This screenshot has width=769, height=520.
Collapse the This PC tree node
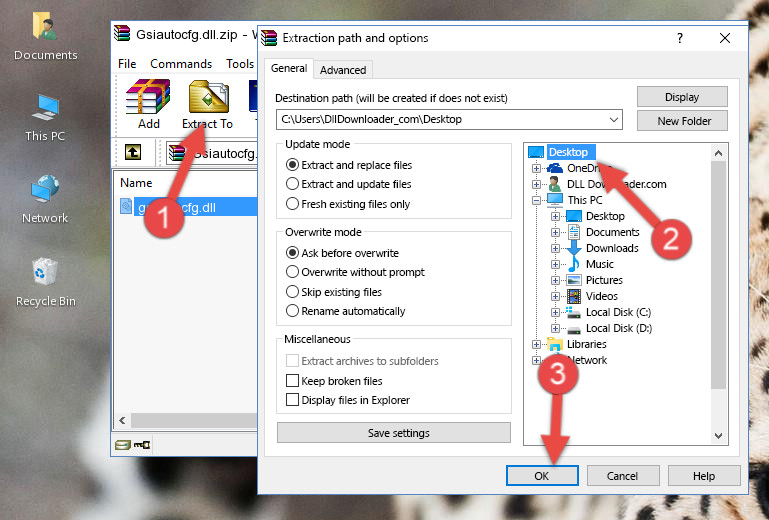pyautogui.click(x=536, y=200)
